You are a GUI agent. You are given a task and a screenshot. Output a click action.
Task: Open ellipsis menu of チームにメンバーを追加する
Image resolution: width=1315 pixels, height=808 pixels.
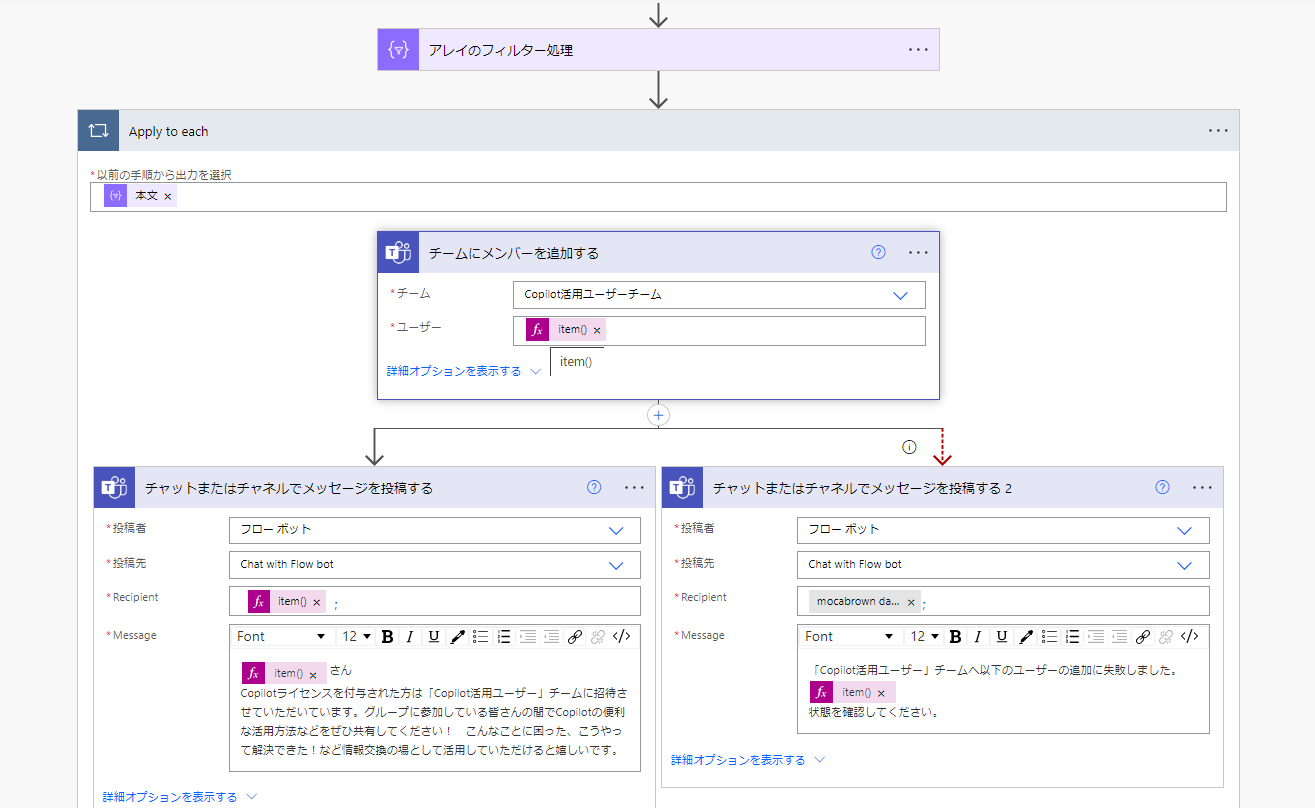(918, 253)
